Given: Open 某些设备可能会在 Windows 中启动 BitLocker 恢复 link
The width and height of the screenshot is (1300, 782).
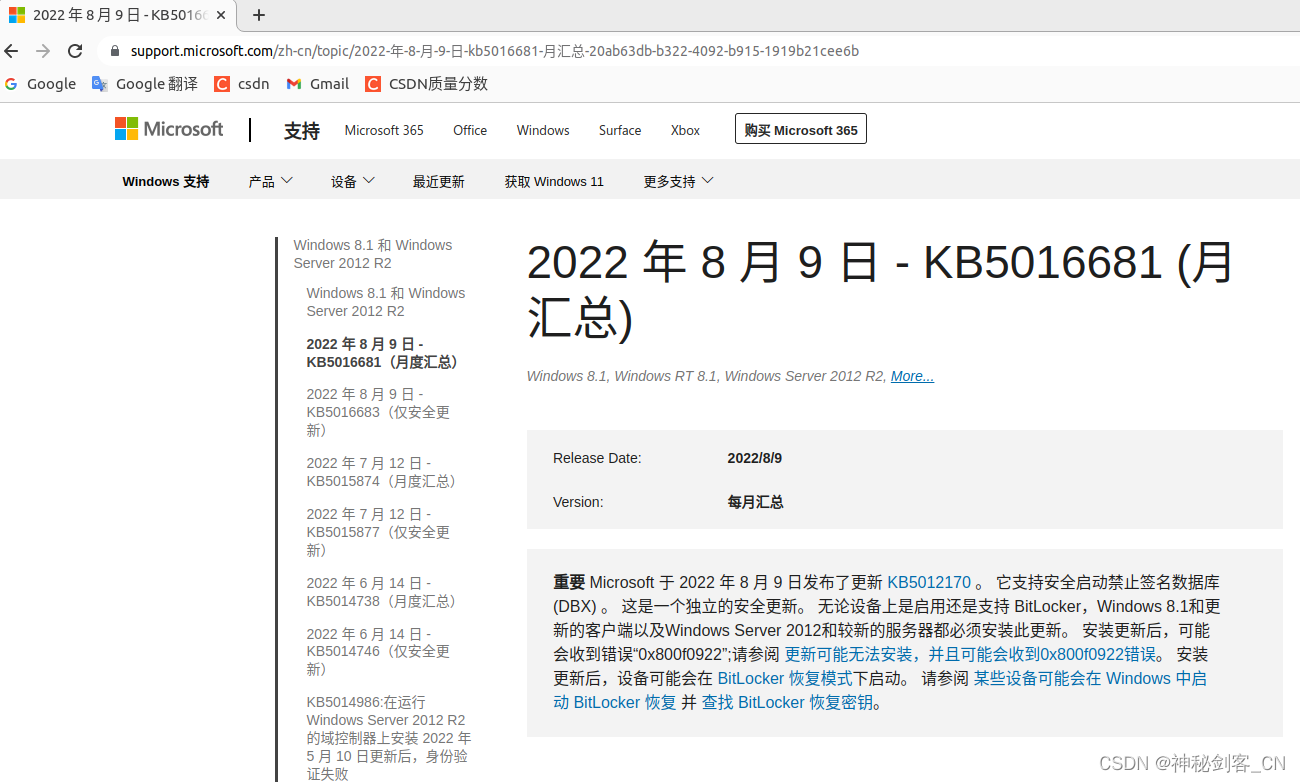Looking at the screenshot, I should coord(880,690).
